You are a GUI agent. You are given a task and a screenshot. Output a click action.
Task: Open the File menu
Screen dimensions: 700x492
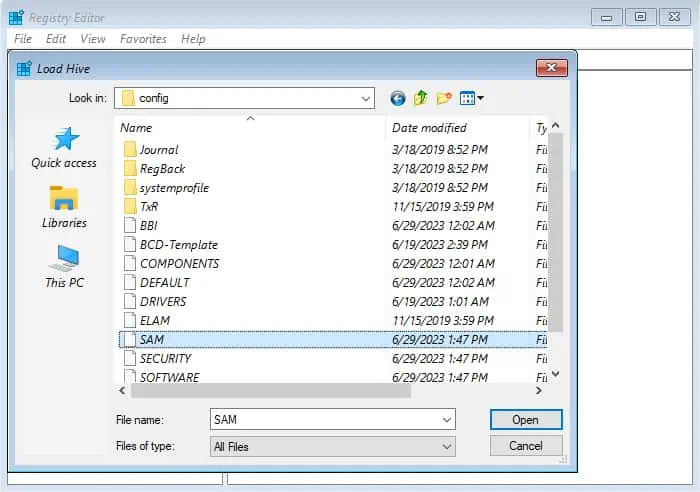(23, 39)
